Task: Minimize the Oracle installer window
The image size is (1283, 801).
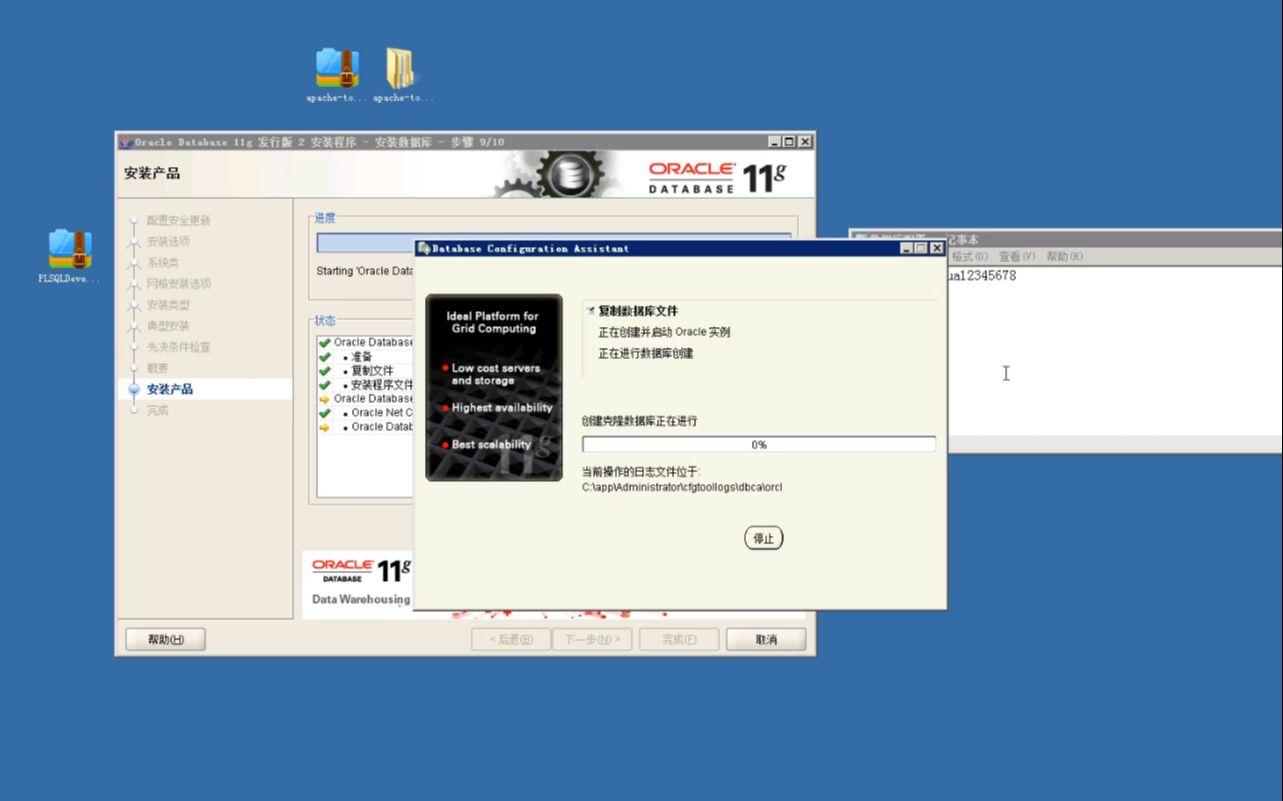Action: pyautogui.click(x=775, y=142)
